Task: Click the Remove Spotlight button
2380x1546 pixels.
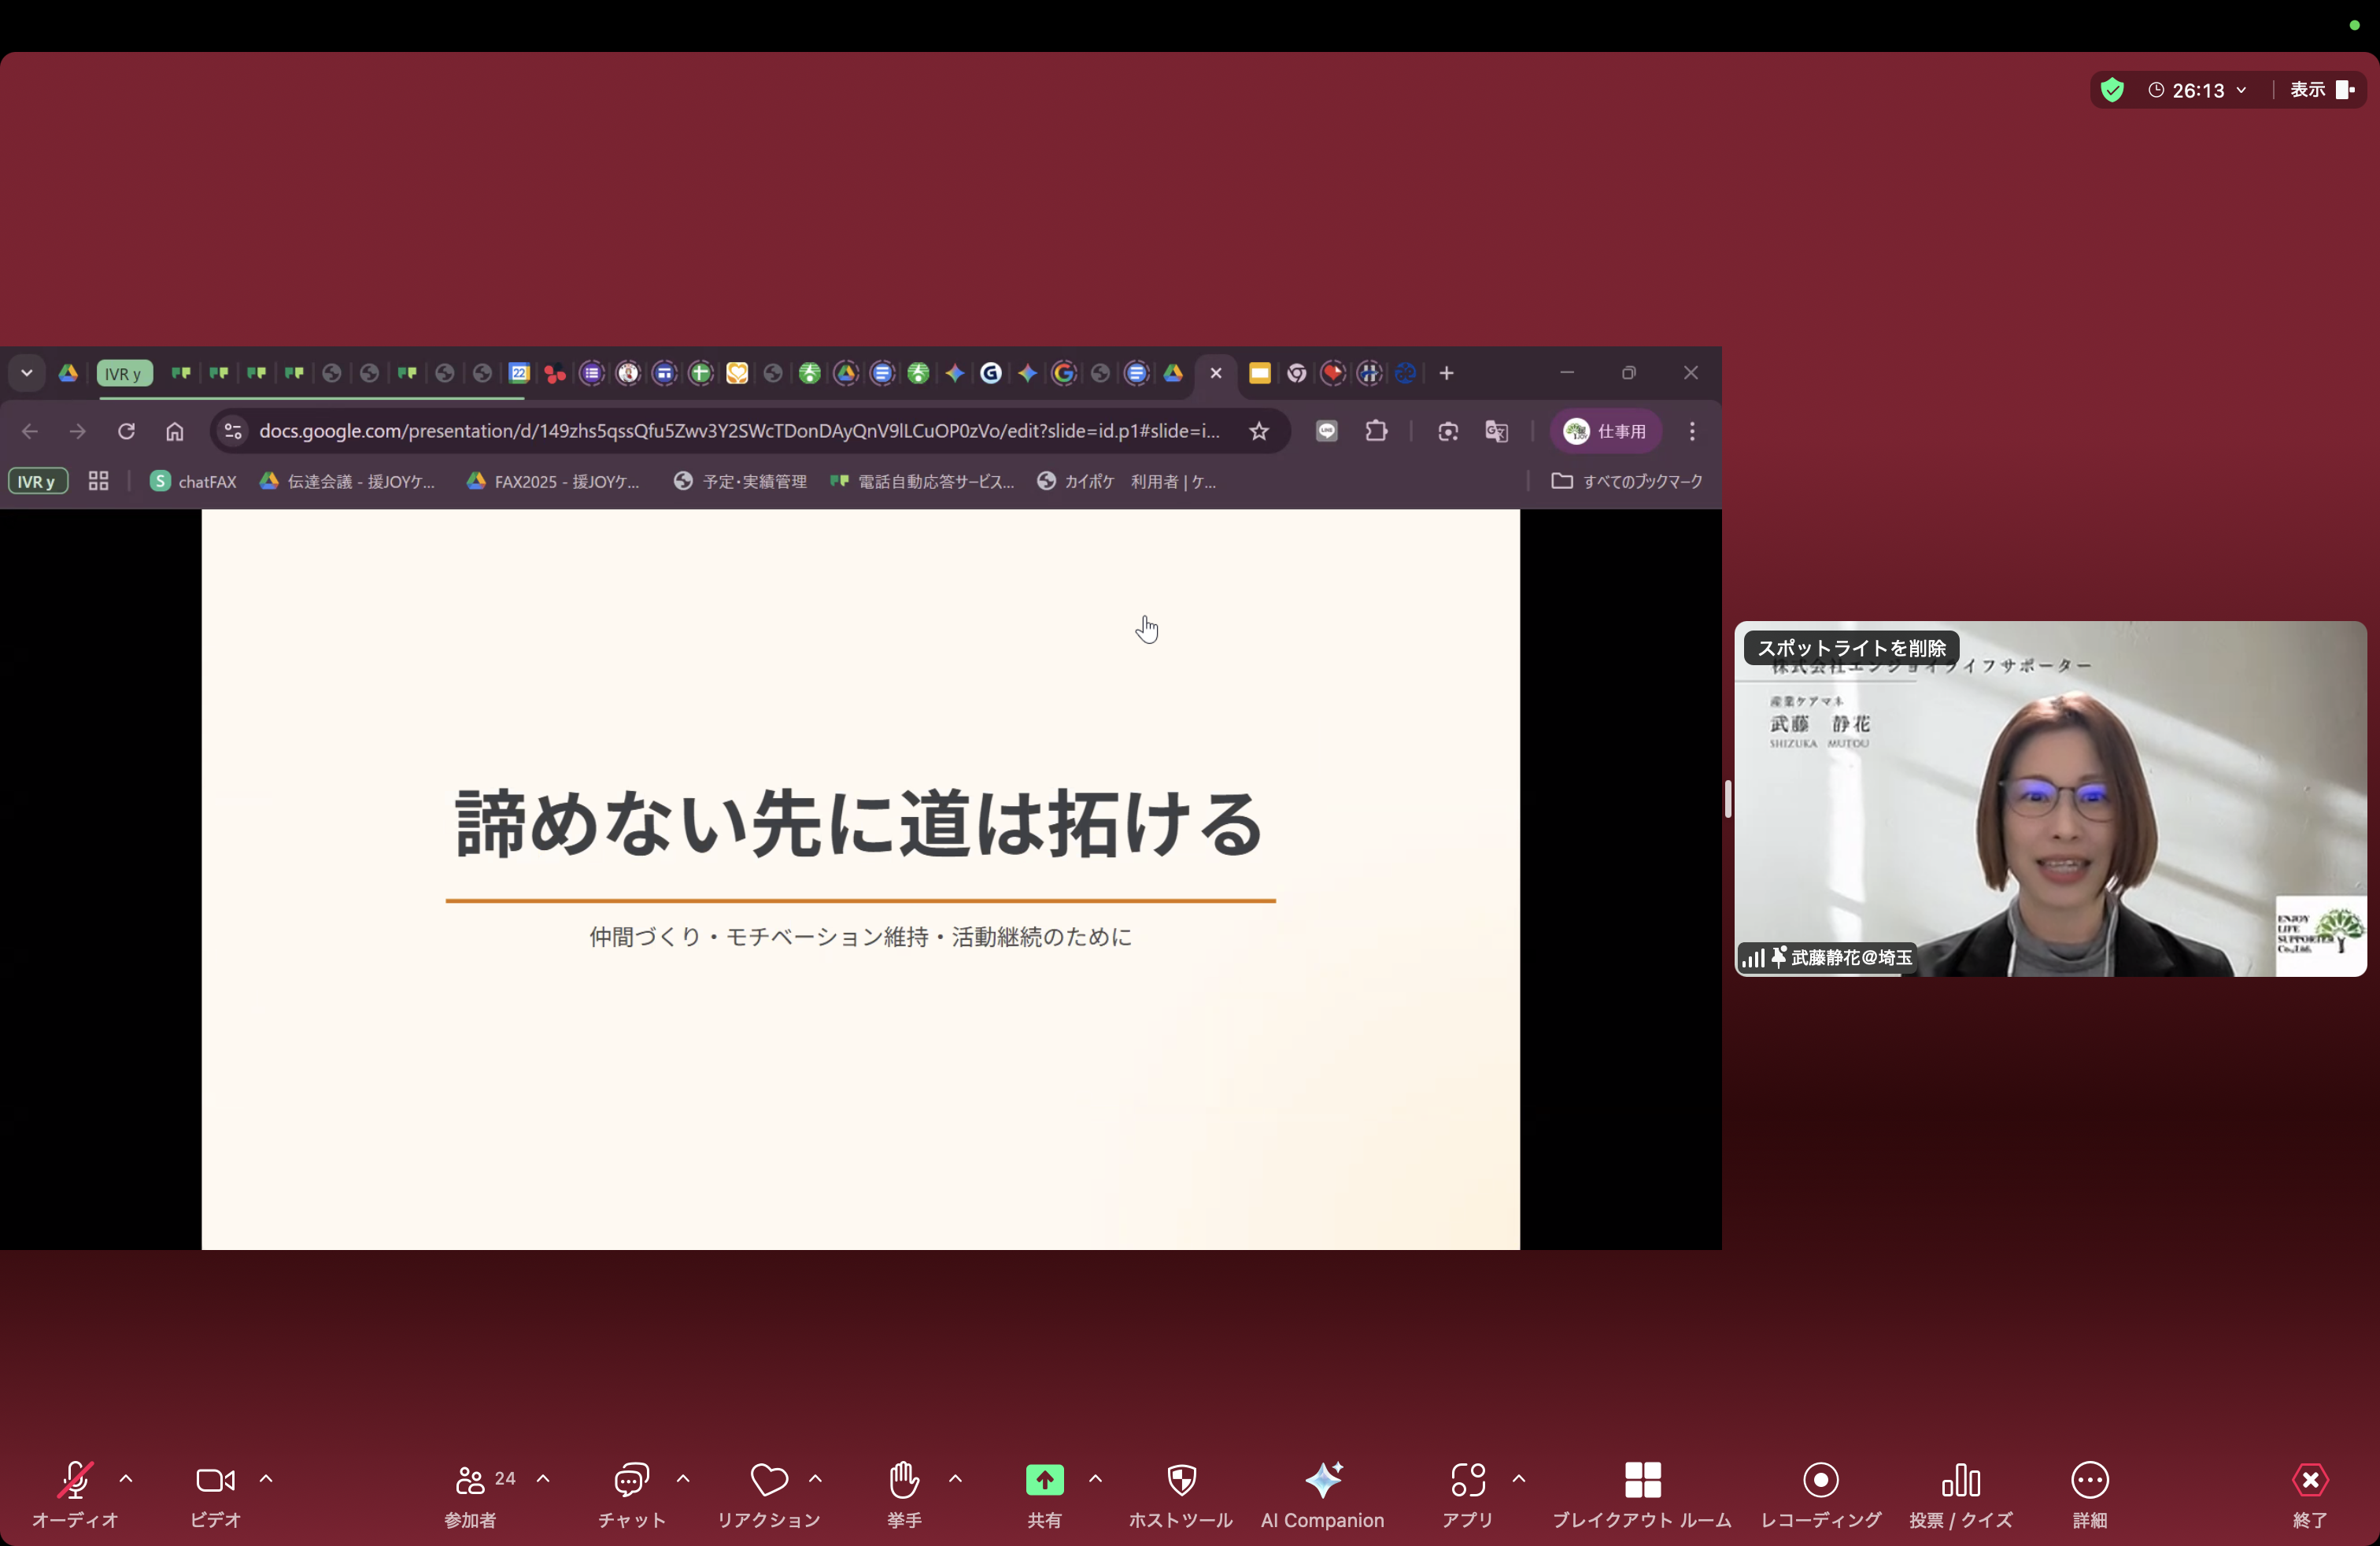Action: coord(1851,648)
